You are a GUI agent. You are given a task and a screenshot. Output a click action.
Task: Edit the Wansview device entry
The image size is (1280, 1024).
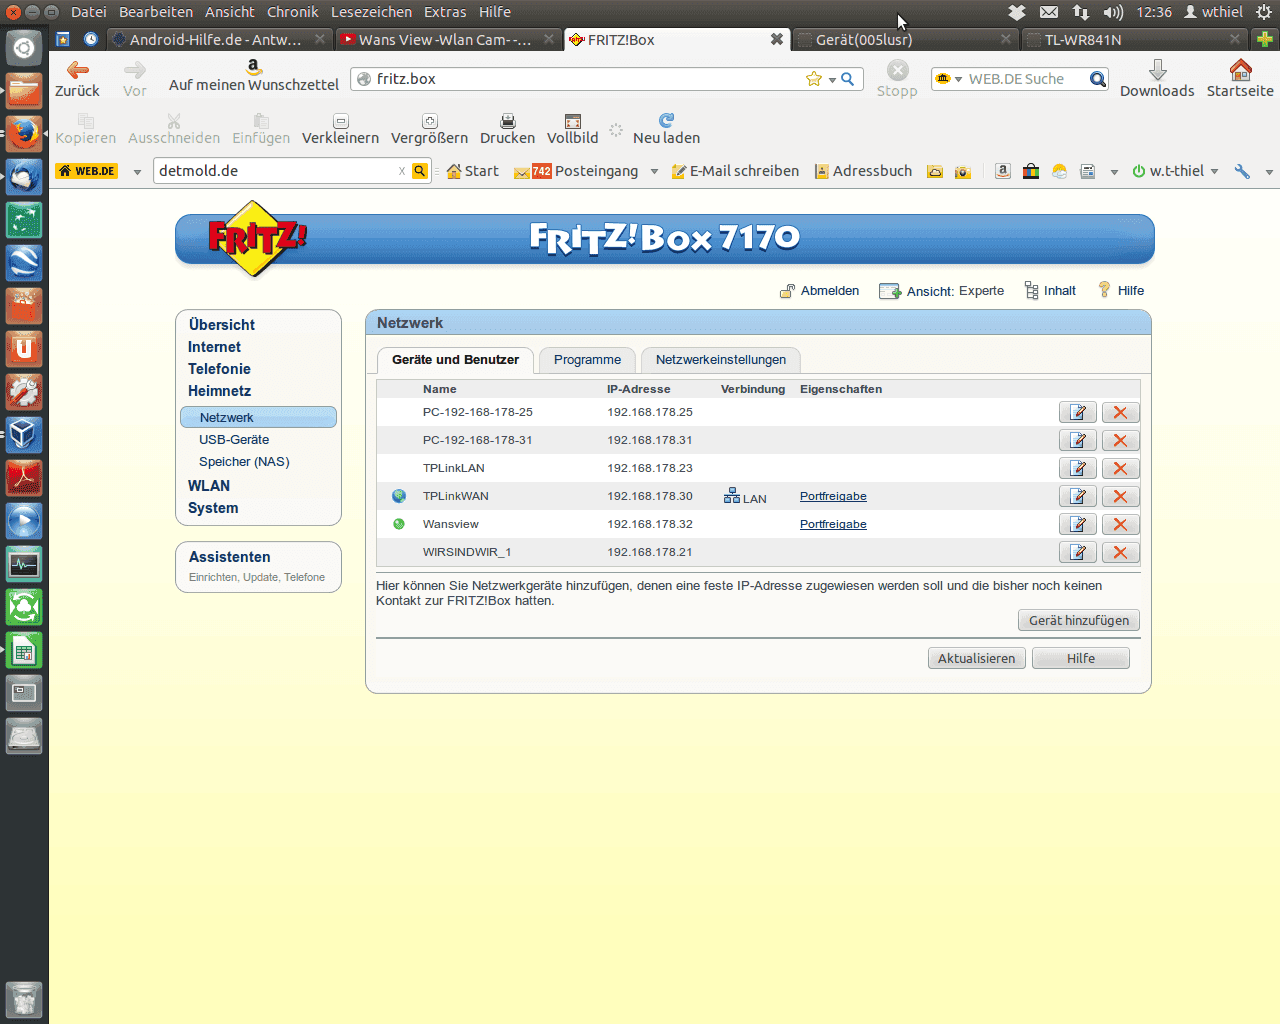[1078, 524]
